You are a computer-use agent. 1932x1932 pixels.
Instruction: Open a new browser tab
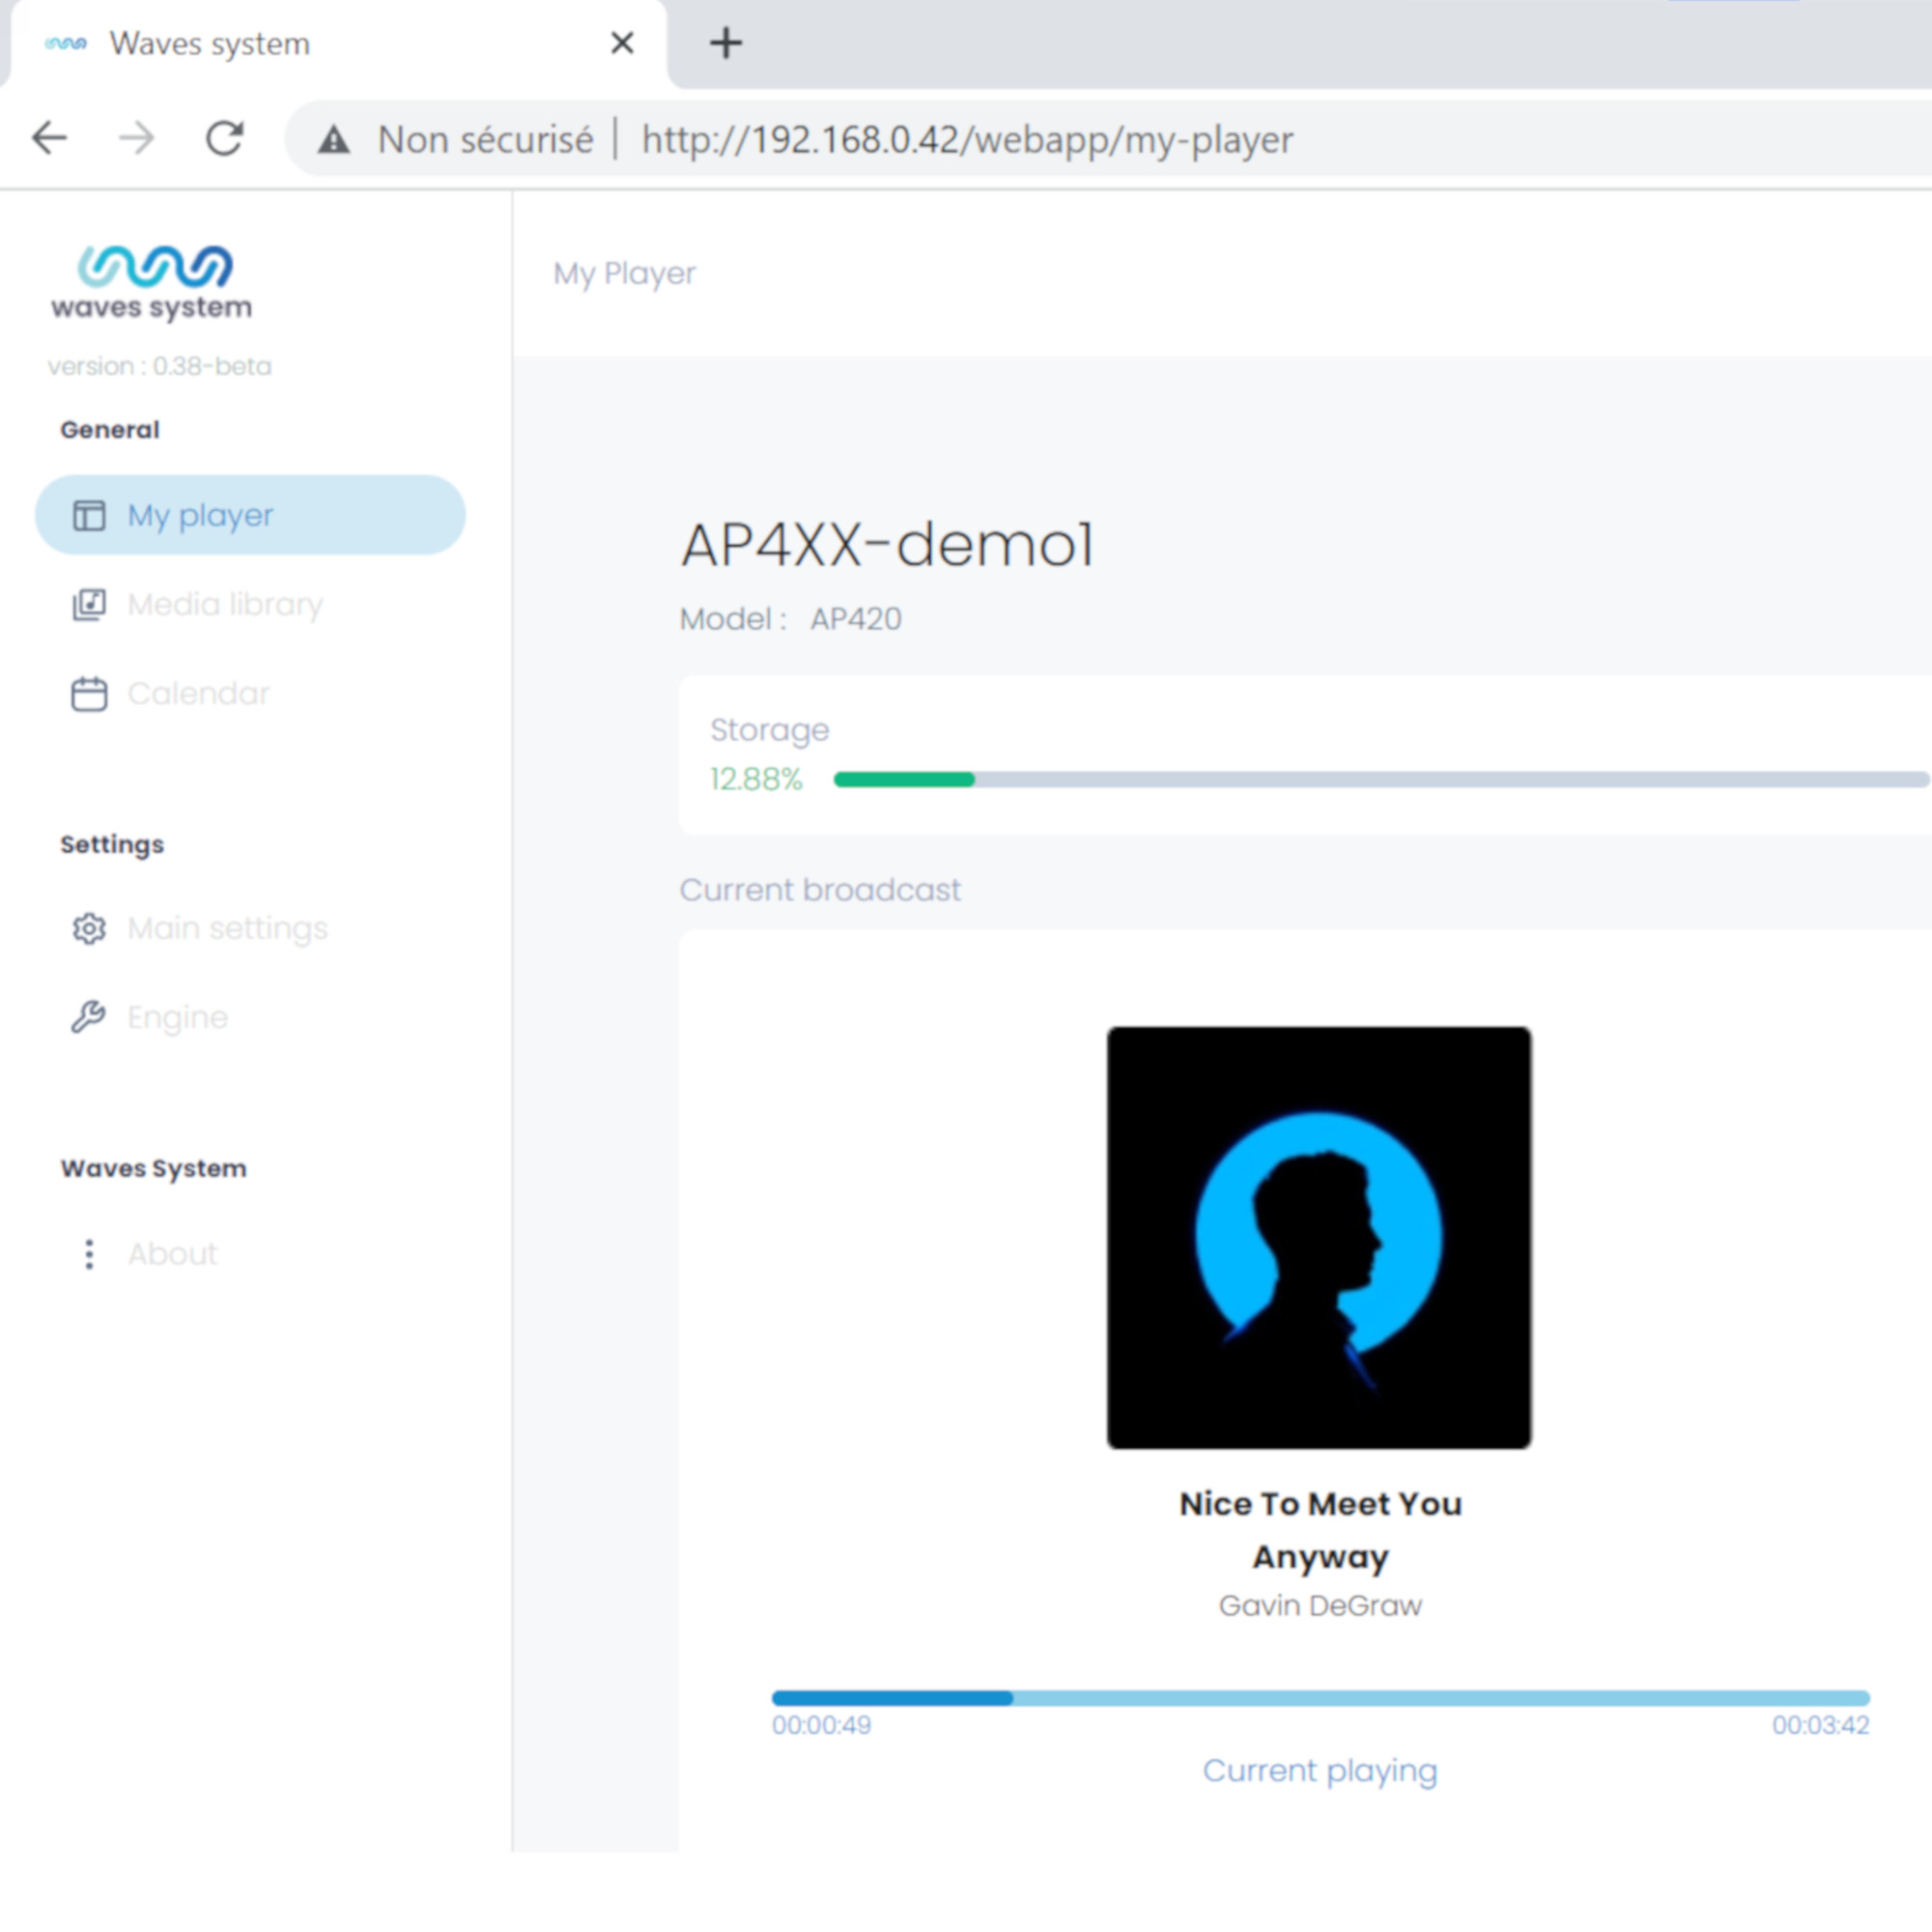tap(725, 43)
